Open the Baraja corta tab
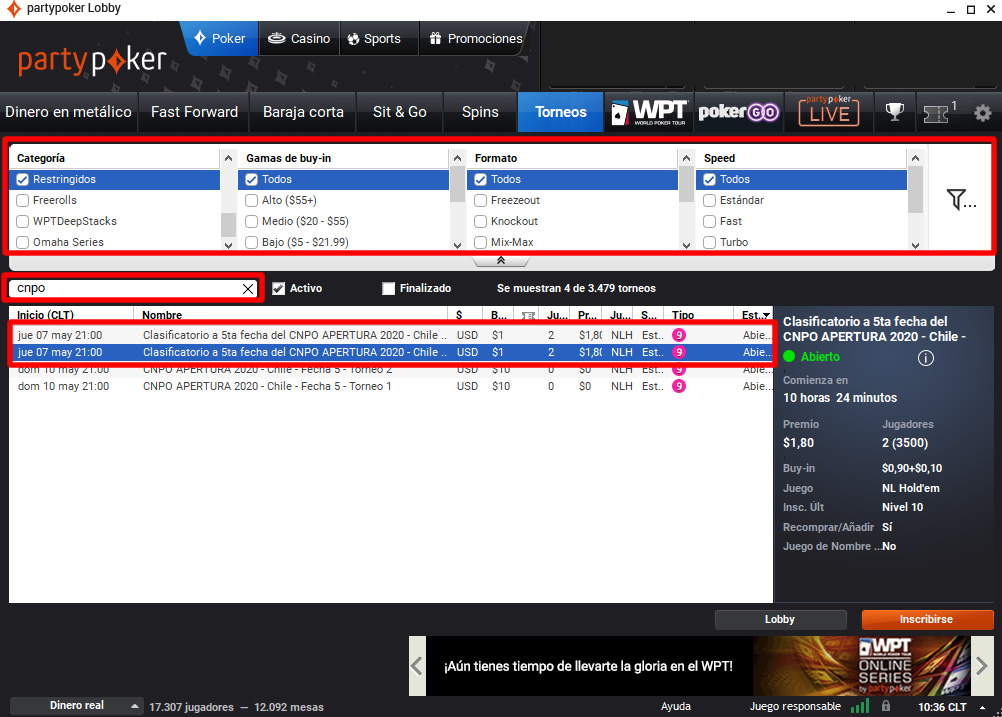 (304, 112)
